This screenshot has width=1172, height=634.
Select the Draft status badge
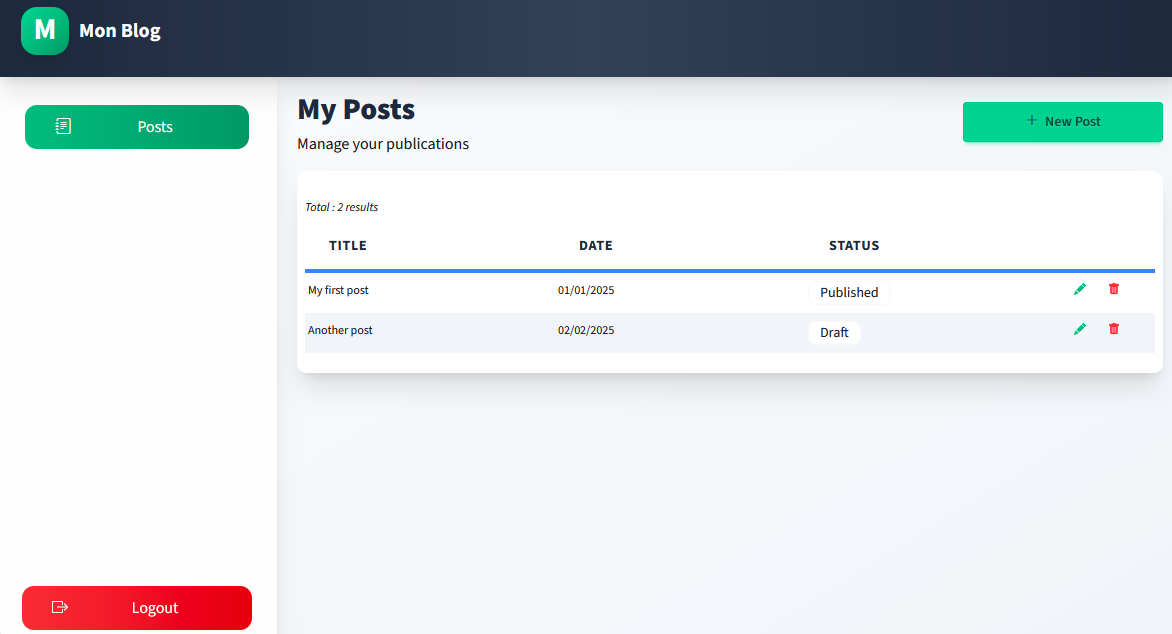click(834, 333)
